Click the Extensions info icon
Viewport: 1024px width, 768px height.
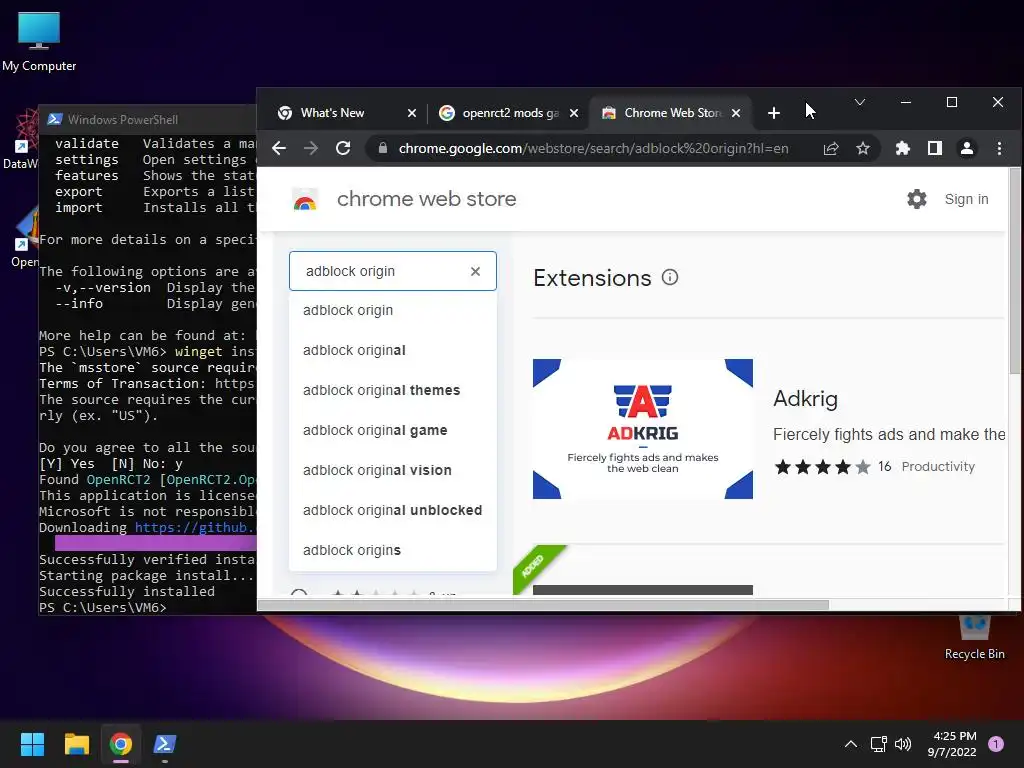click(x=670, y=278)
